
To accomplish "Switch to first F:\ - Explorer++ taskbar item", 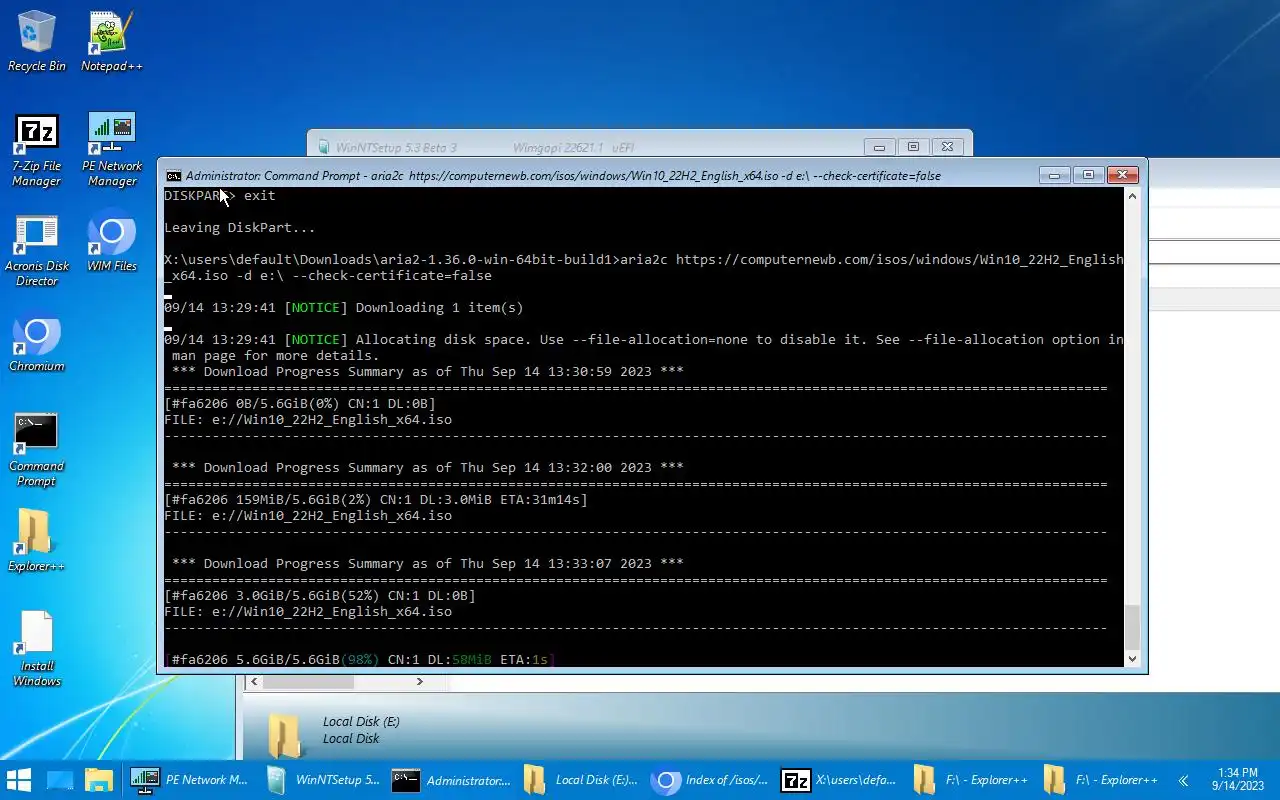I will point(971,780).
